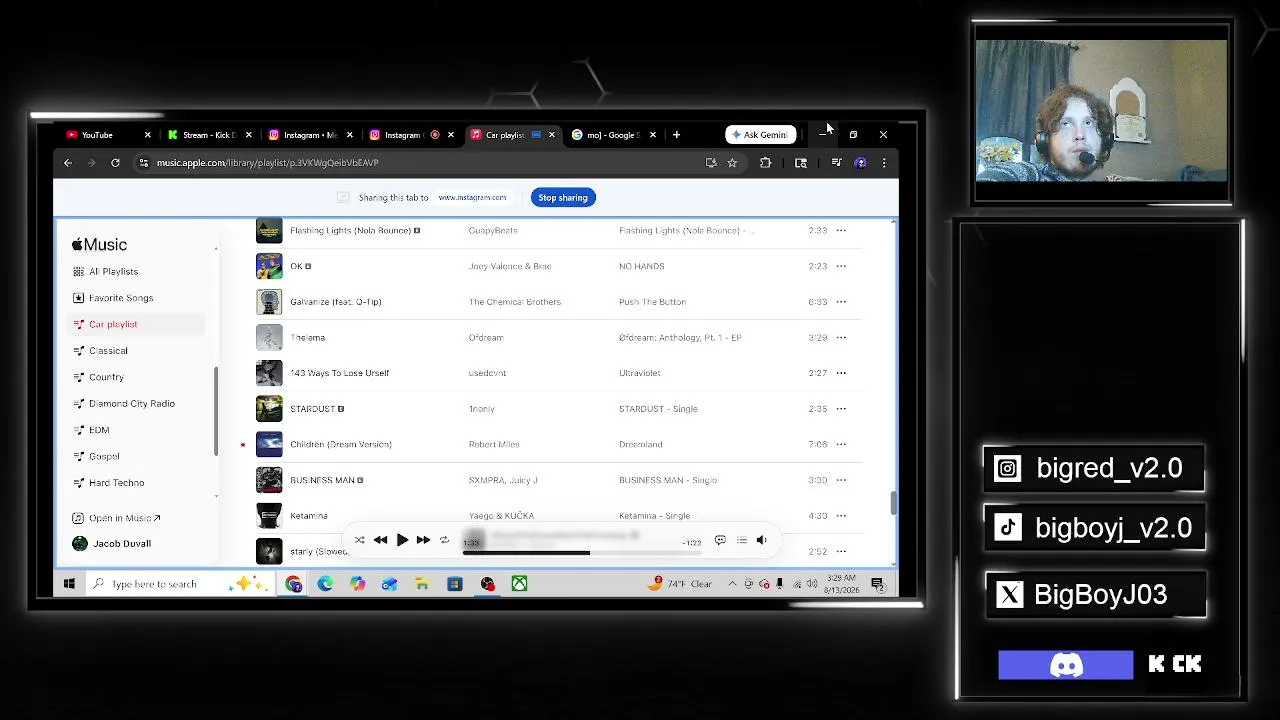1280x720 pixels.
Task: Open the Gospel playlist
Action: point(137,456)
